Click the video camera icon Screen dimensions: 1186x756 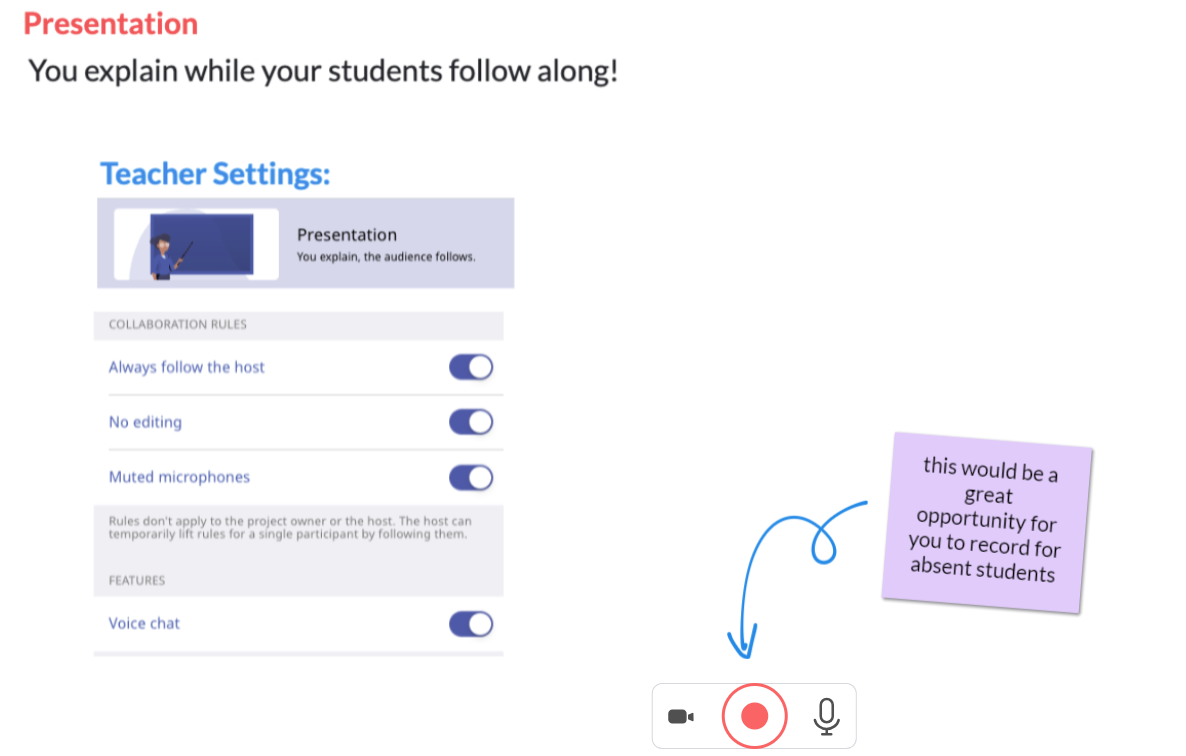[x=681, y=716]
